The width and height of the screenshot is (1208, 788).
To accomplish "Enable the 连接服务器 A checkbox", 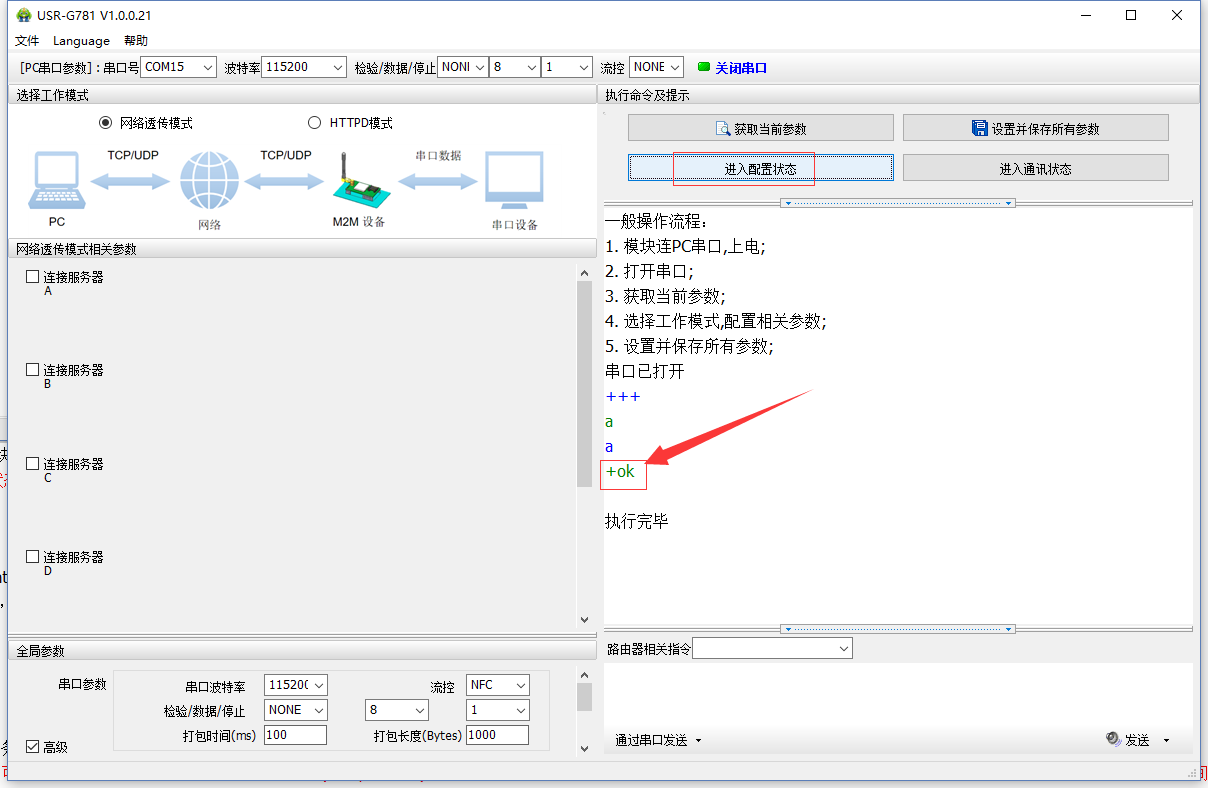I will [33, 277].
